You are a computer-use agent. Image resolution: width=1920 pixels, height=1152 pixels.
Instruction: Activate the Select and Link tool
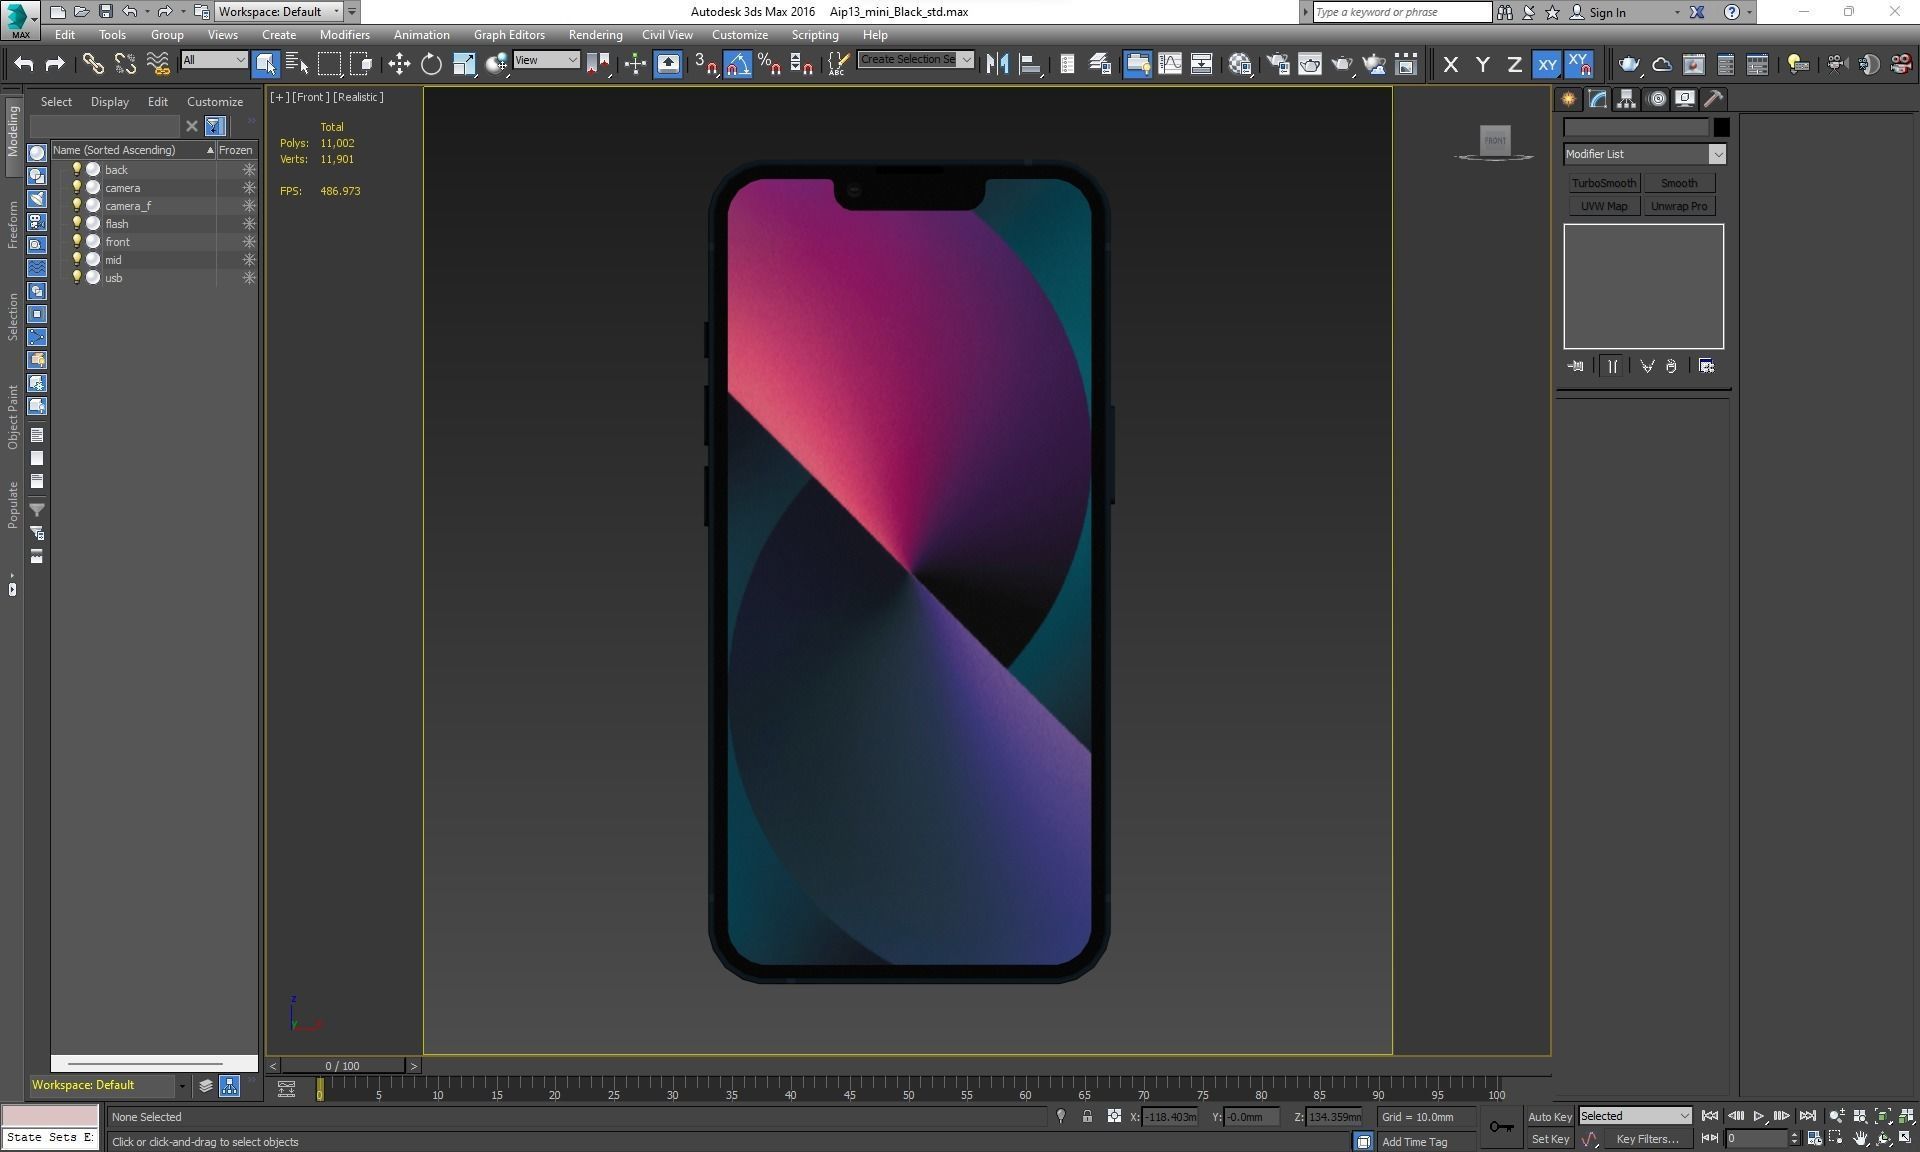(x=93, y=65)
